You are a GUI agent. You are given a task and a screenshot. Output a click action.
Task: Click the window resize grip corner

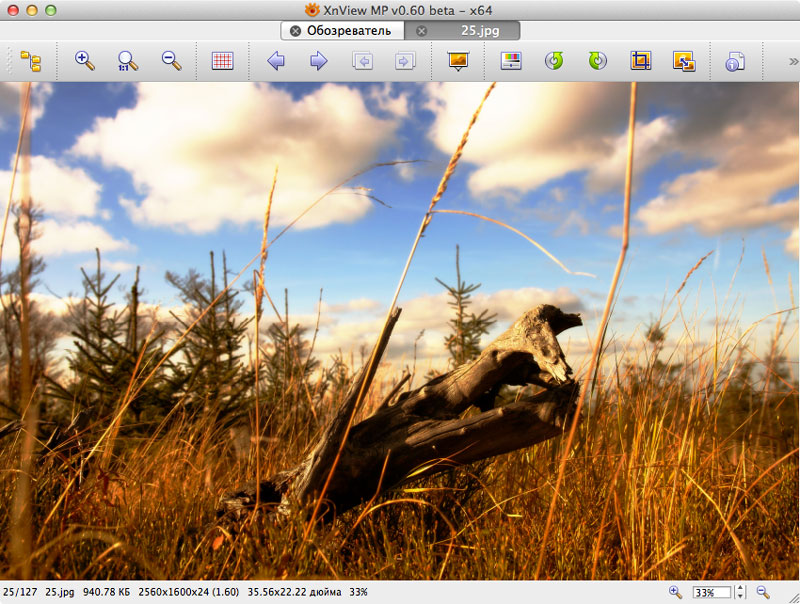[x=793, y=597]
